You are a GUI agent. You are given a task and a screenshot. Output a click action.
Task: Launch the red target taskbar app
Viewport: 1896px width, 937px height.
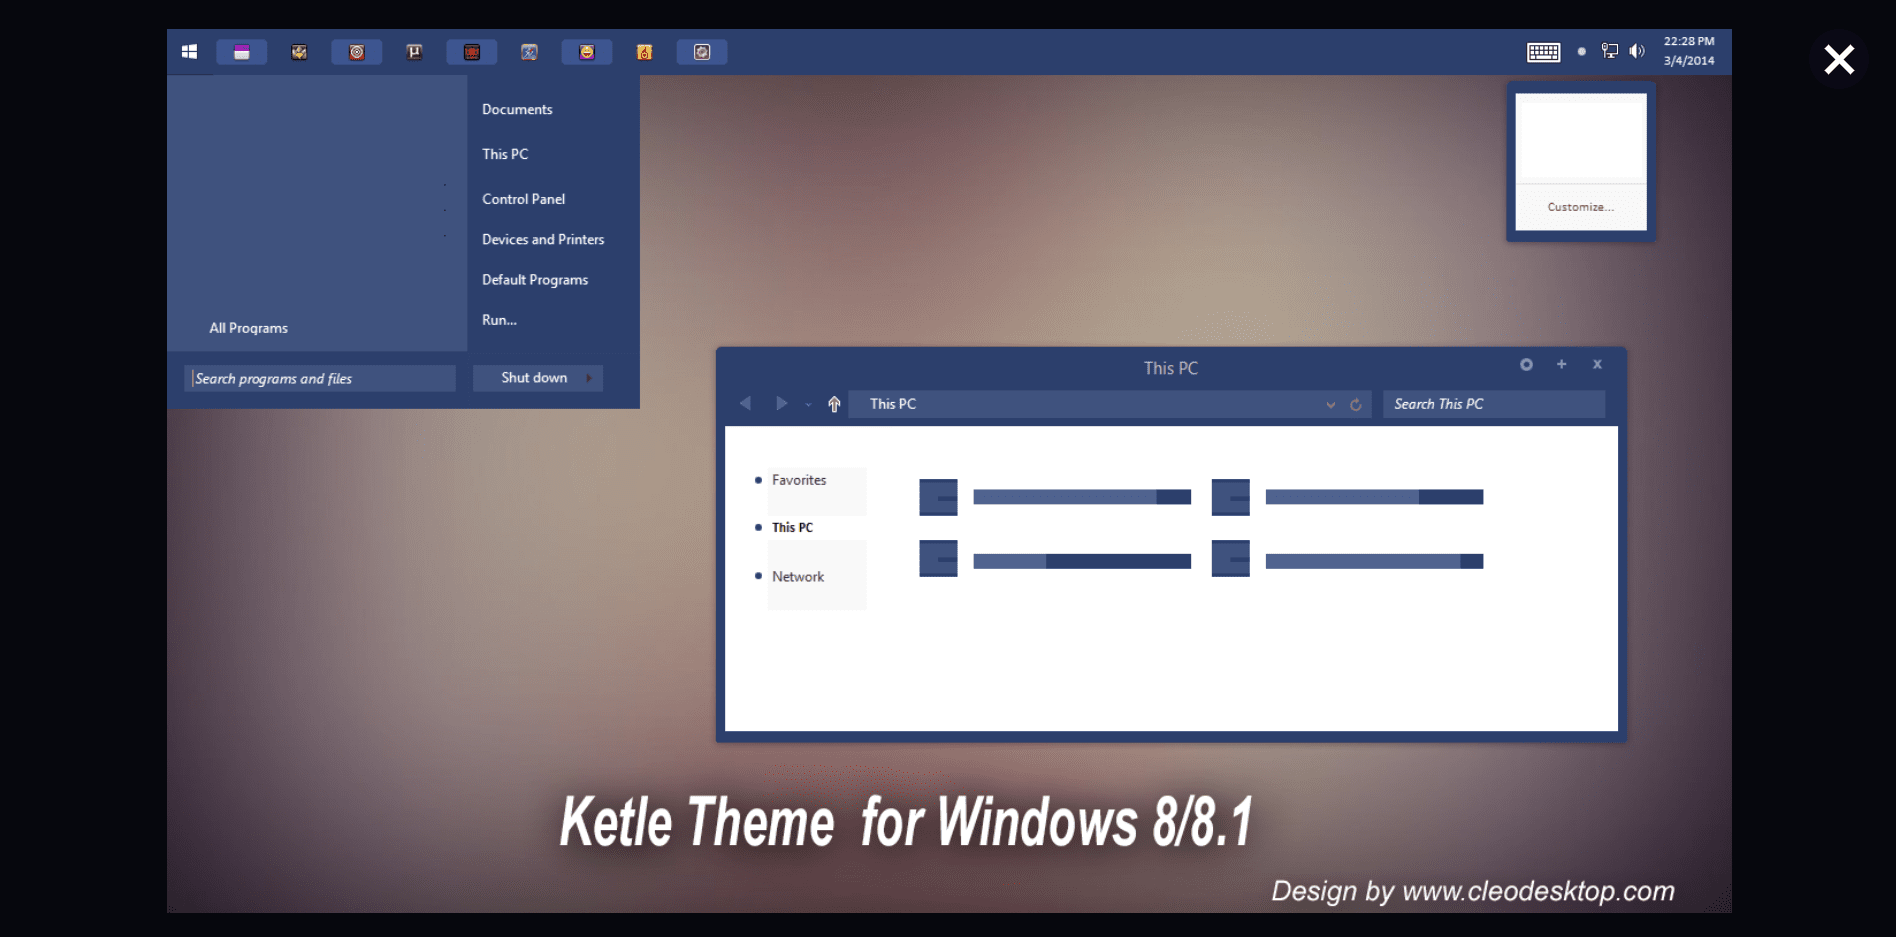coord(357,52)
